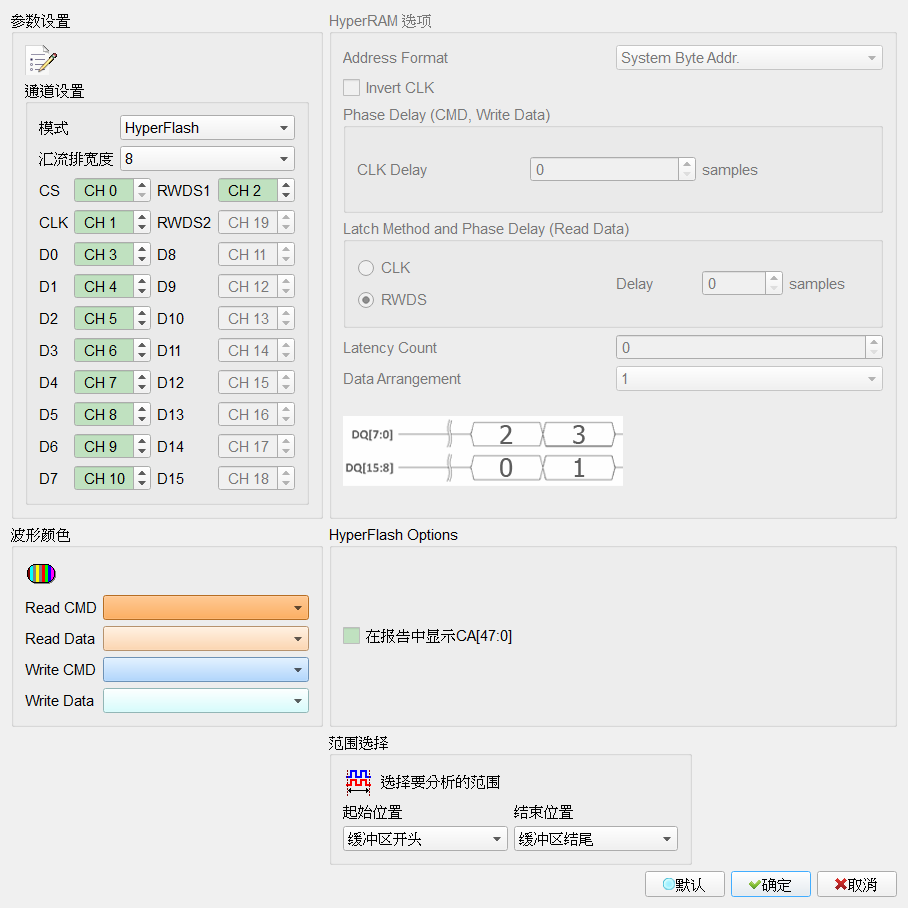This screenshot has height=908, width=908.
Task: Click the parameter settings notepad icon
Action: tap(42, 60)
